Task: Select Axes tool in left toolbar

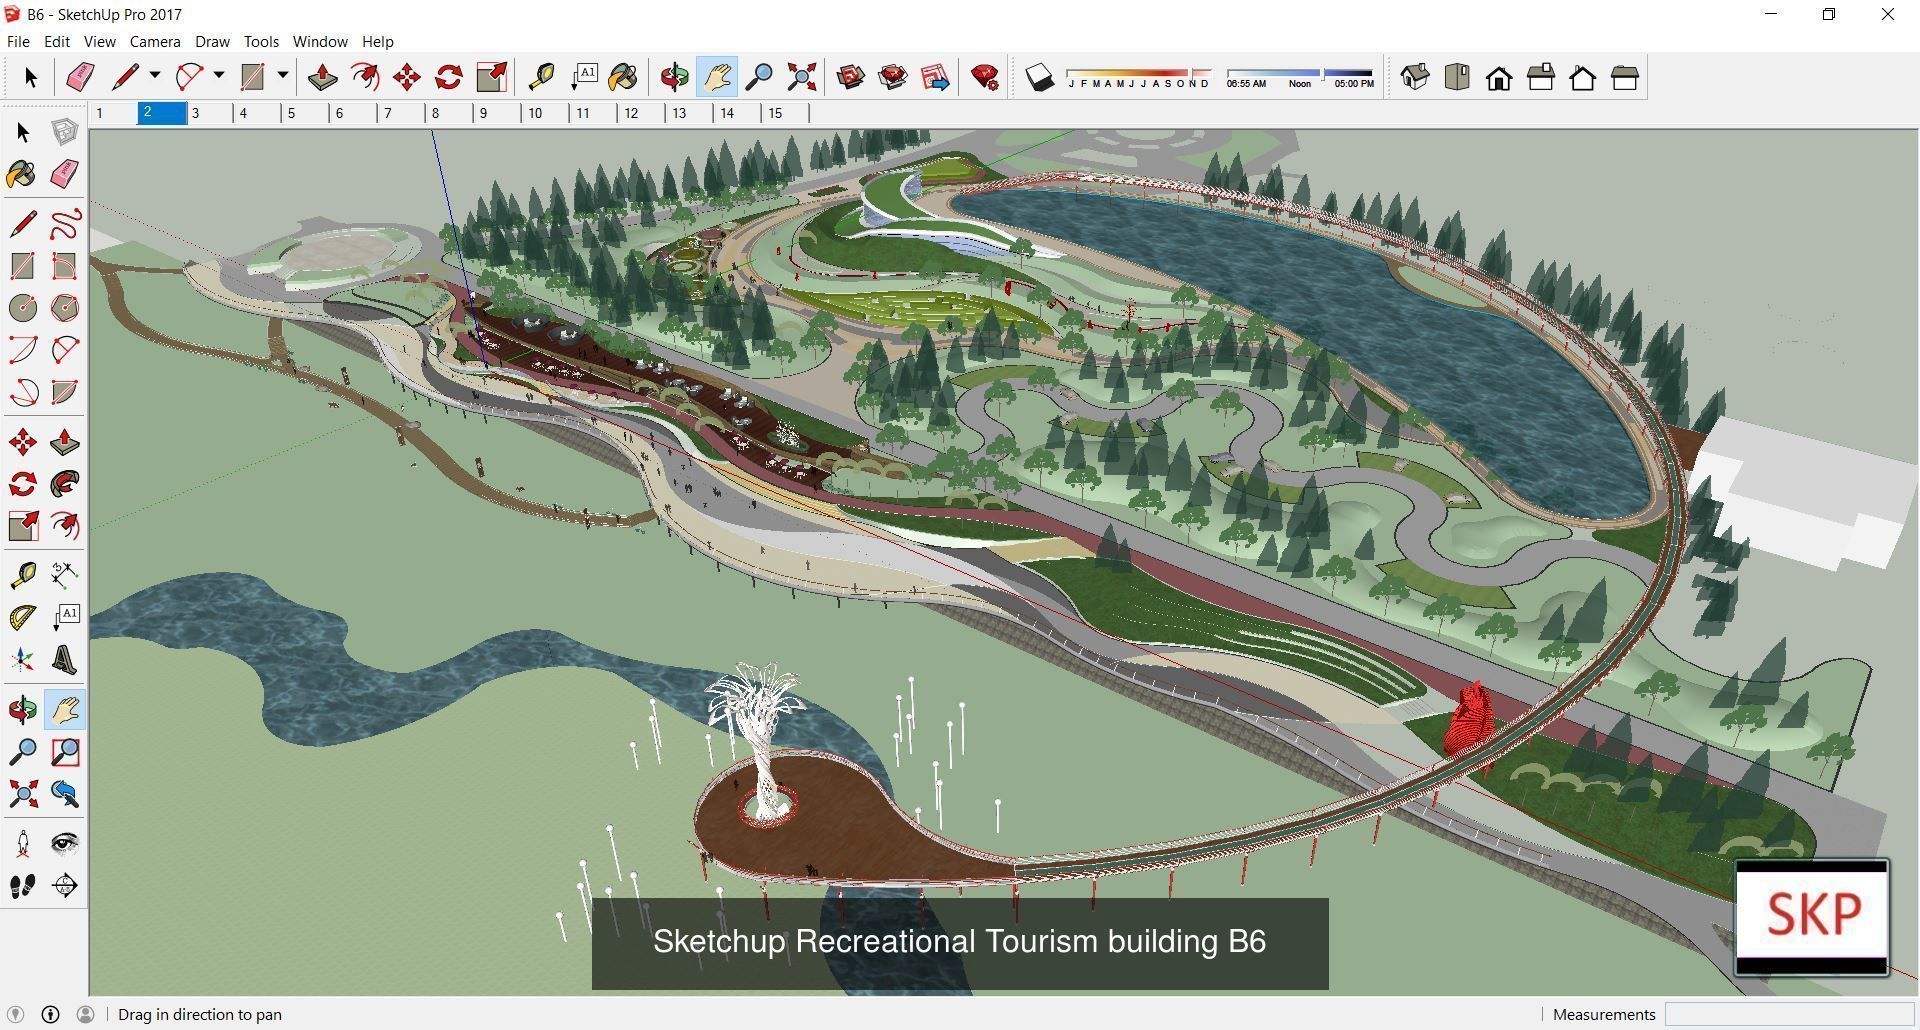Action: click(23, 660)
